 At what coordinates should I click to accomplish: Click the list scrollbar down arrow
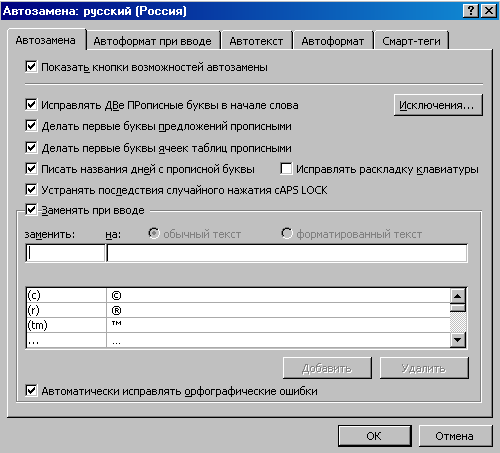[458, 340]
